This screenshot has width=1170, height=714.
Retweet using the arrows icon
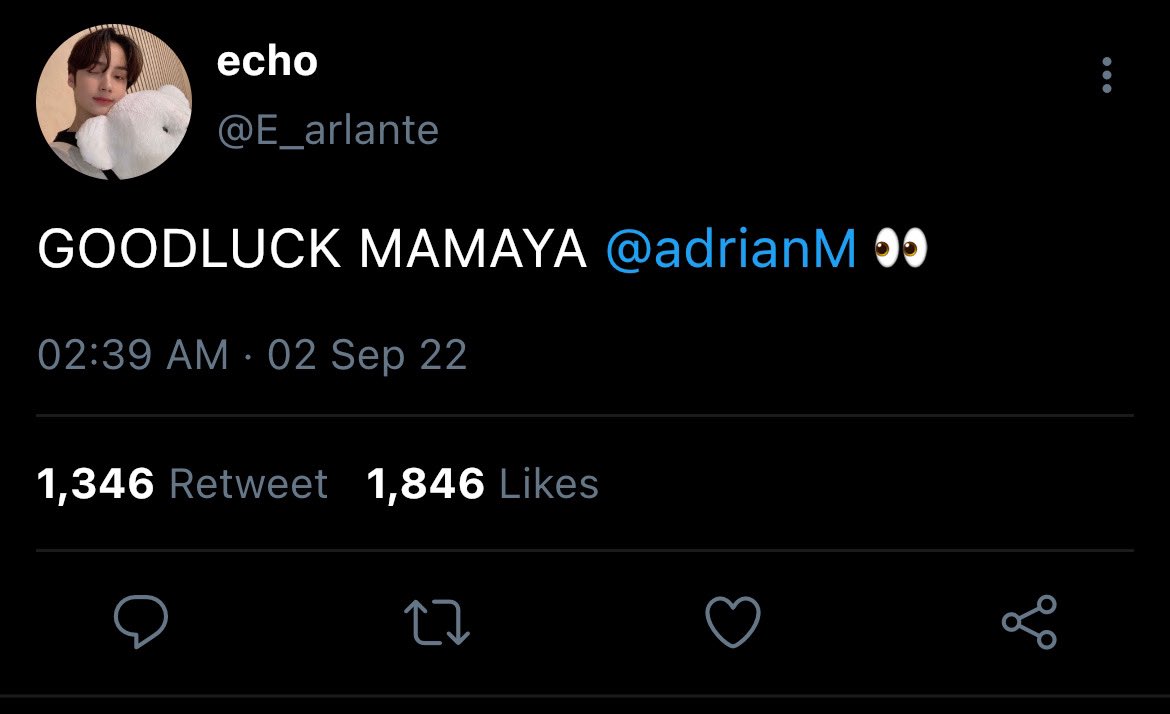coord(437,622)
